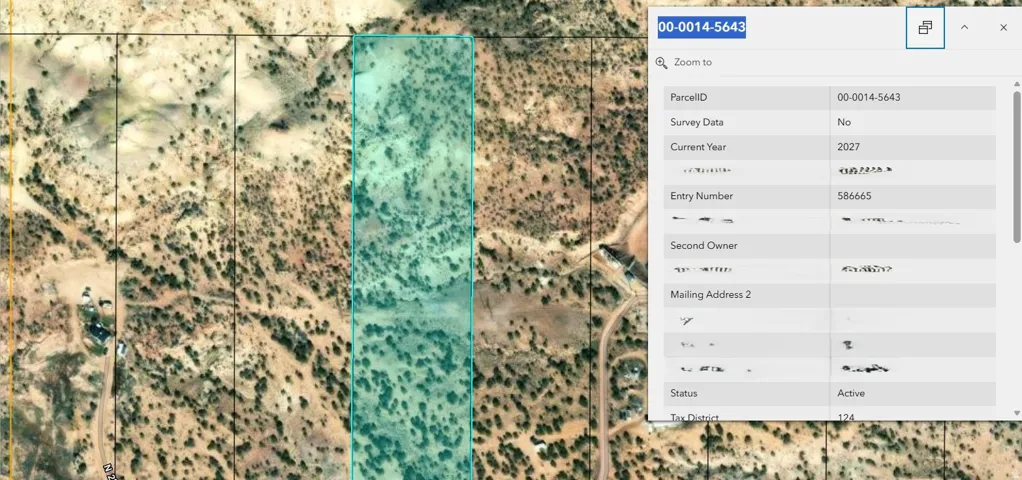Click the Tax District value 124
The image size is (1022, 480).
(846, 416)
